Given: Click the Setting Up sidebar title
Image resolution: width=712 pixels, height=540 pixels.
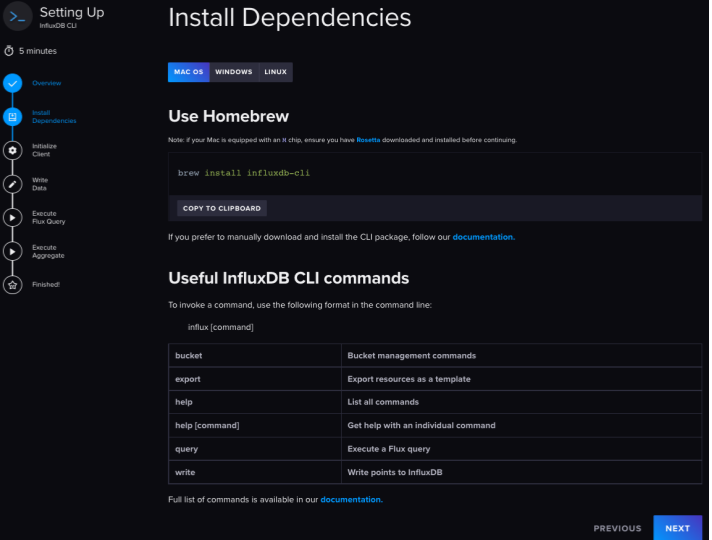Looking at the screenshot, I should coord(72,12).
